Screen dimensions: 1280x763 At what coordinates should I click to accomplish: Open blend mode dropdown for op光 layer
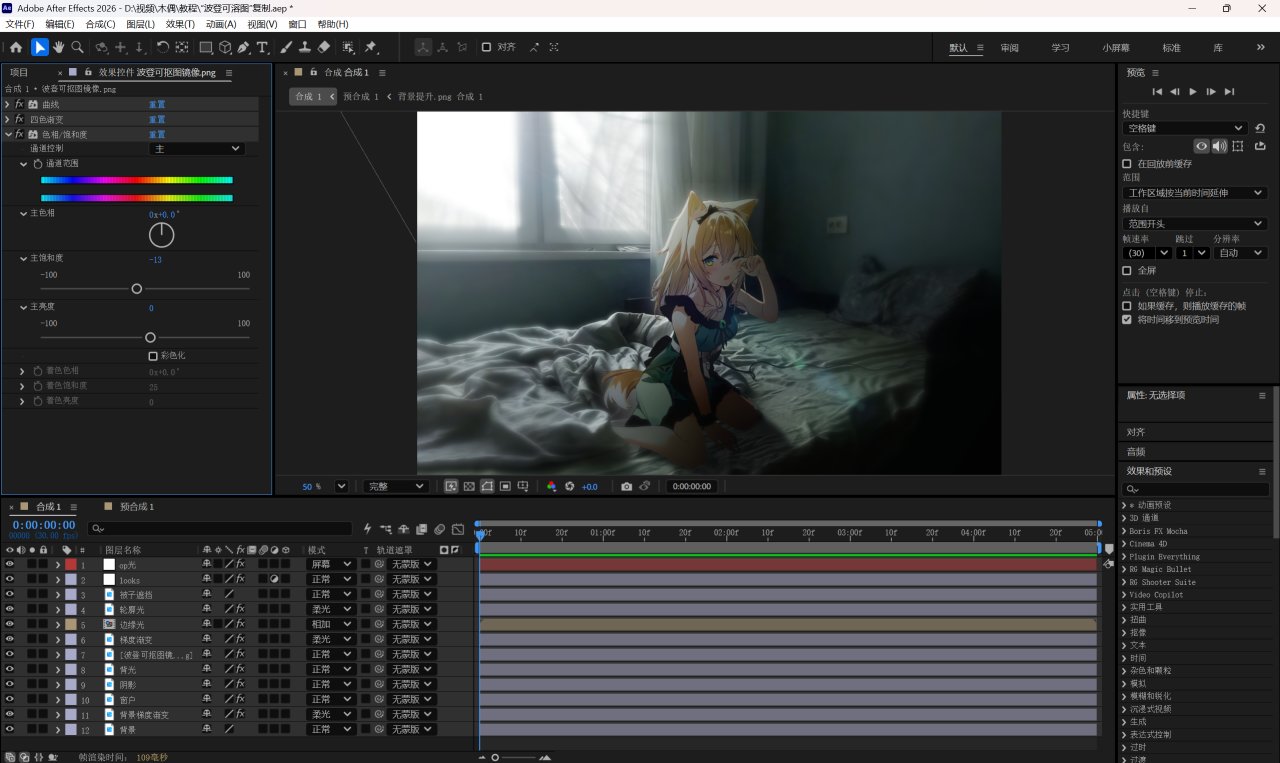(x=331, y=565)
